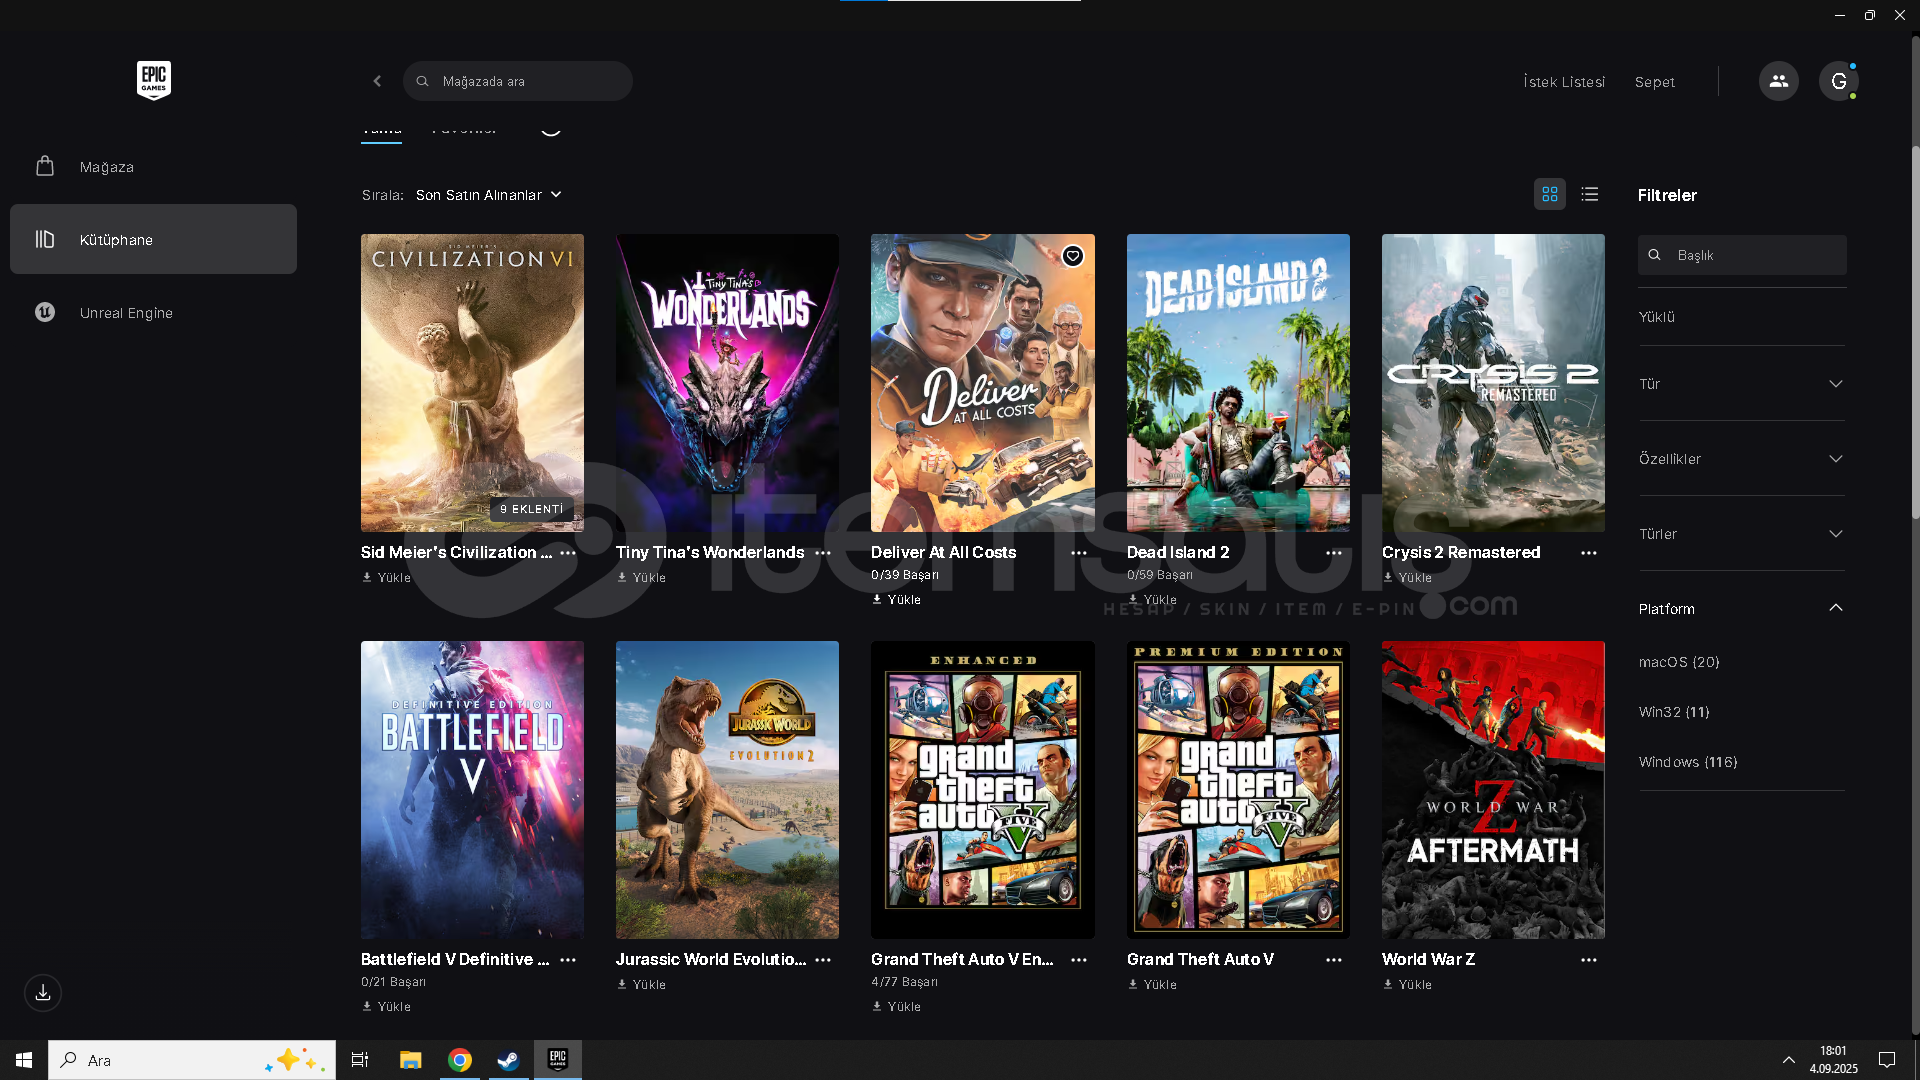
Task: Filter platform by Win32 (11)
Action: (x=1674, y=712)
